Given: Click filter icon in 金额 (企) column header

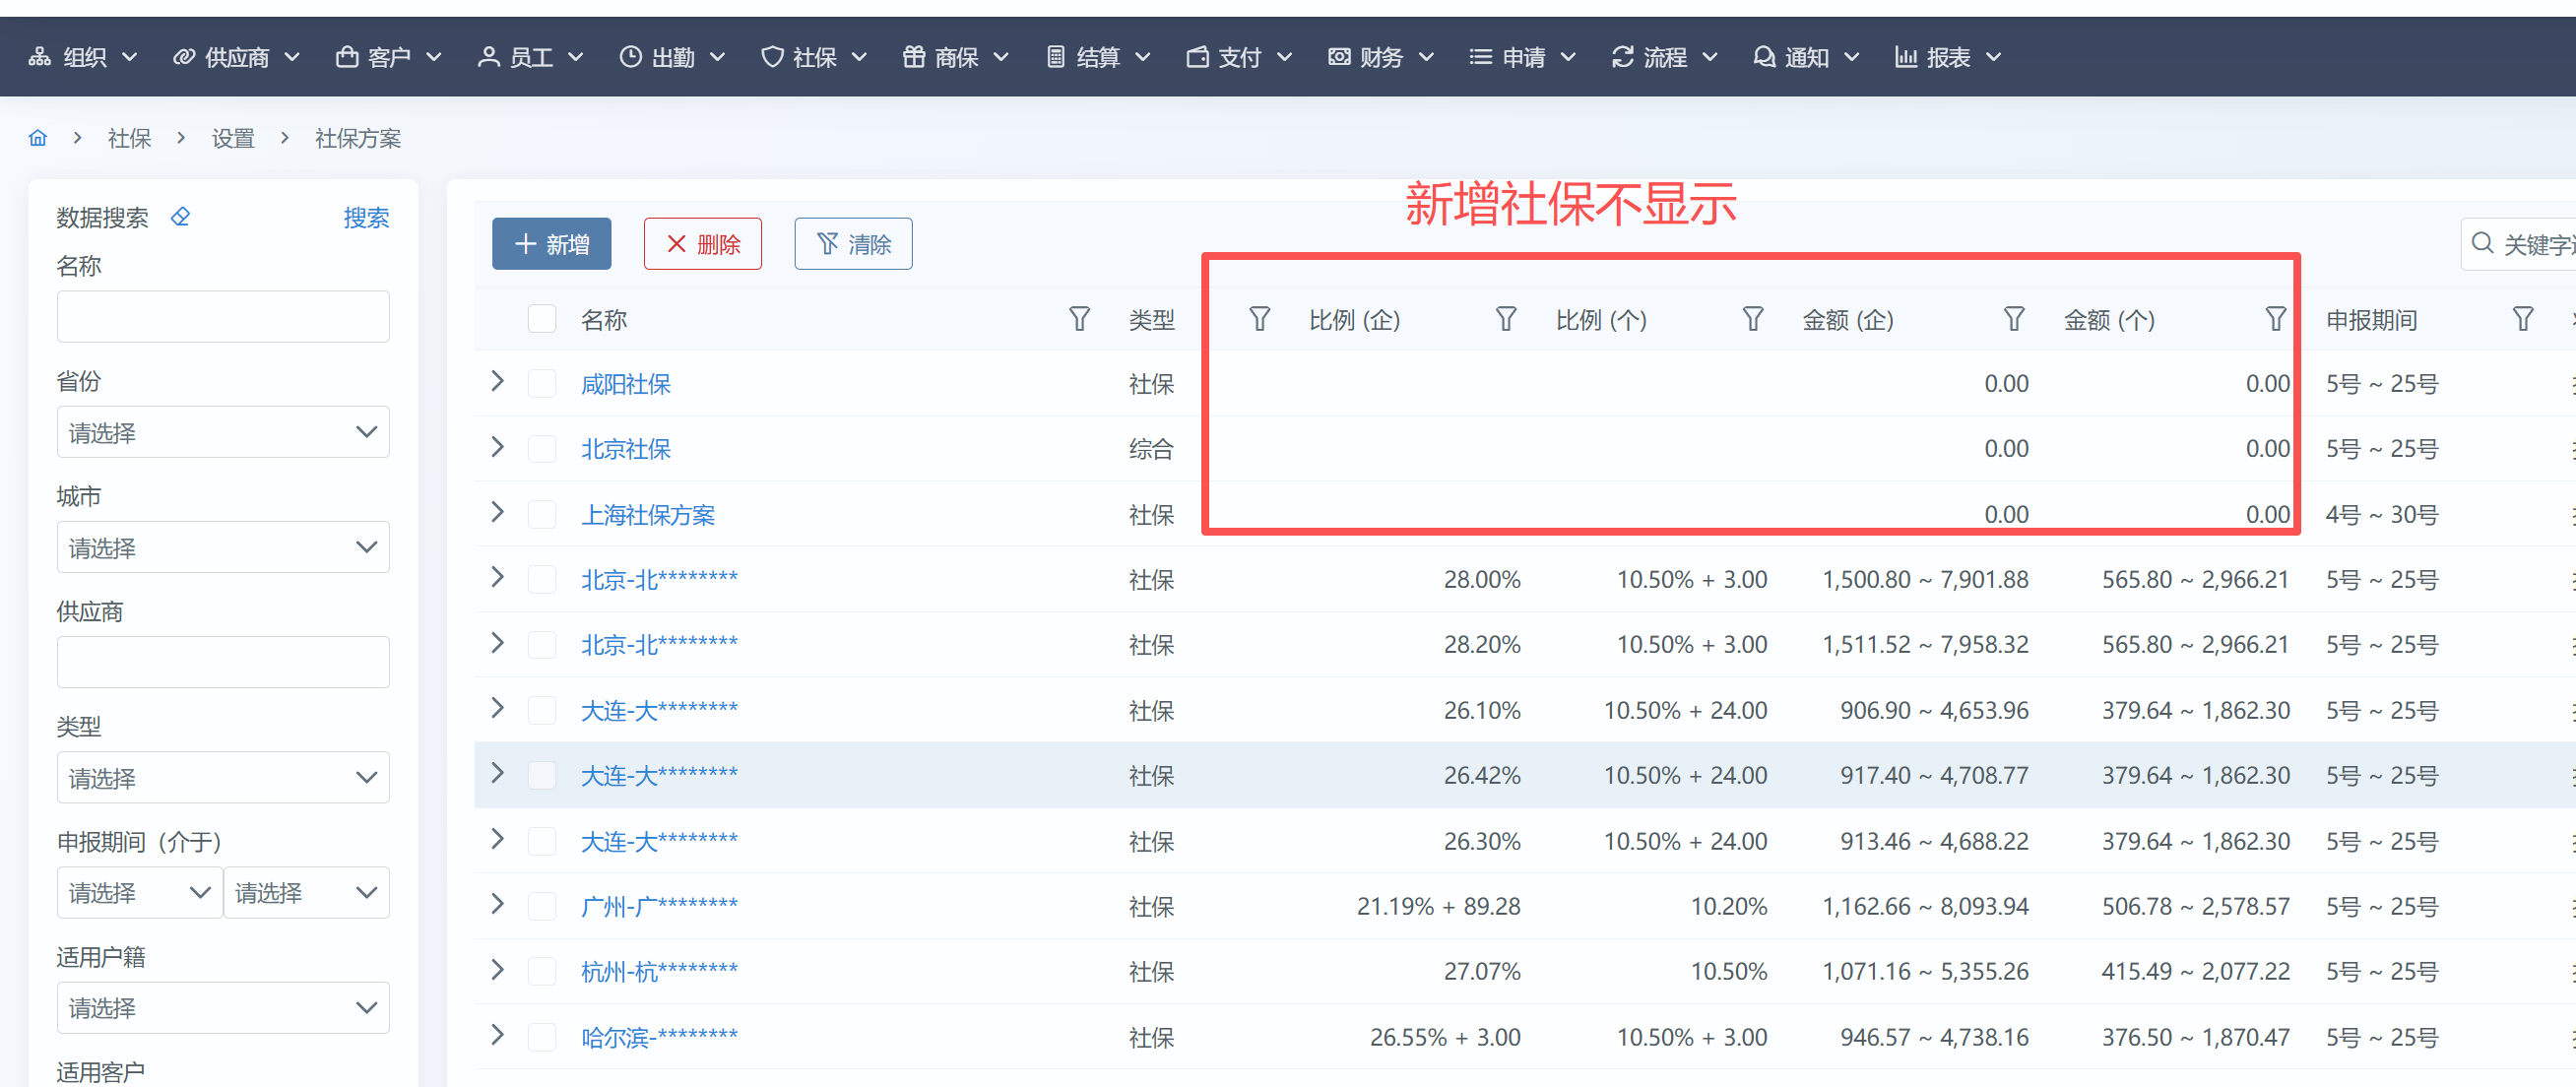Looking at the screenshot, I should (x=2013, y=319).
